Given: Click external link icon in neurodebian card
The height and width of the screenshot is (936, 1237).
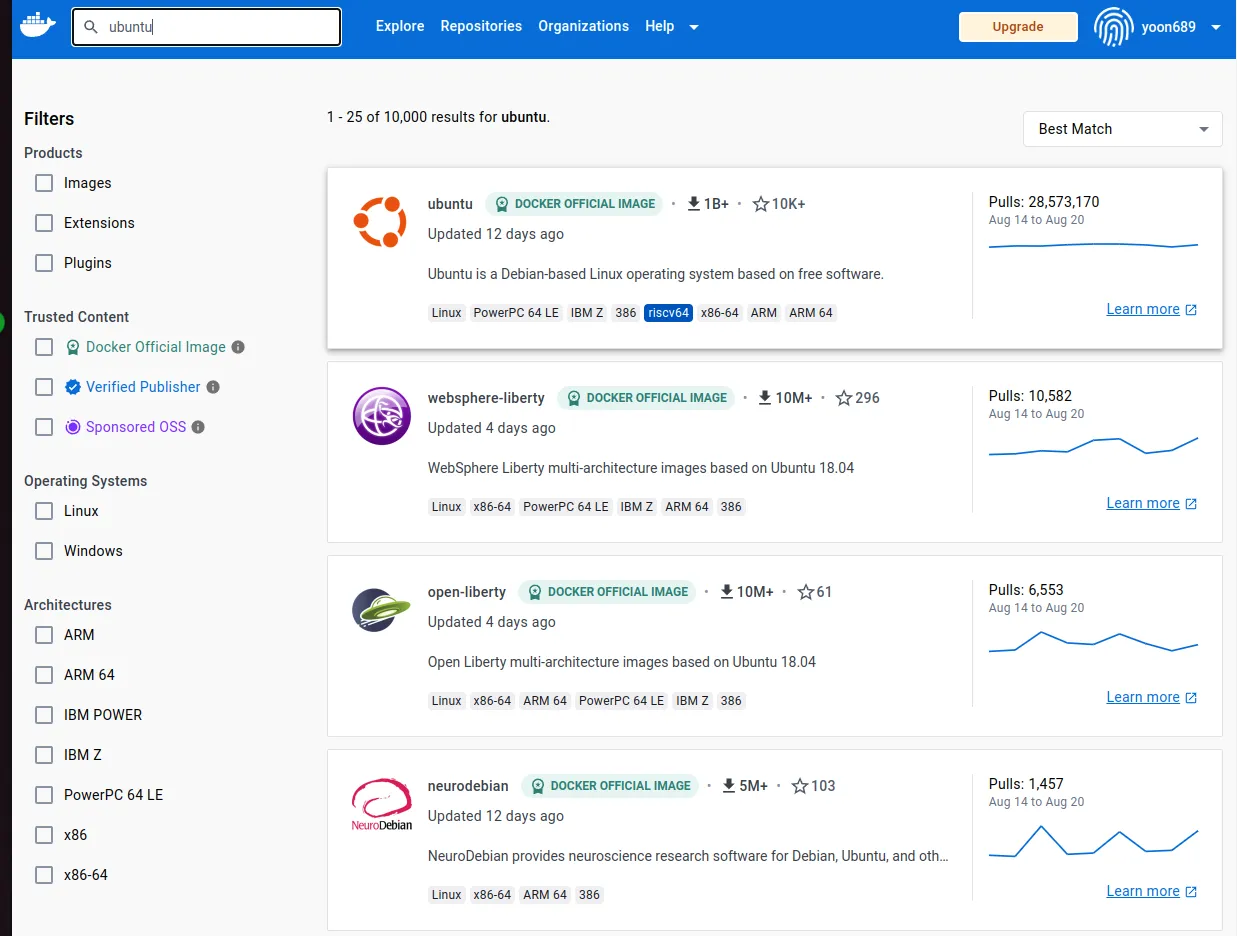Looking at the screenshot, I should pyautogui.click(x=1191, y=892).
